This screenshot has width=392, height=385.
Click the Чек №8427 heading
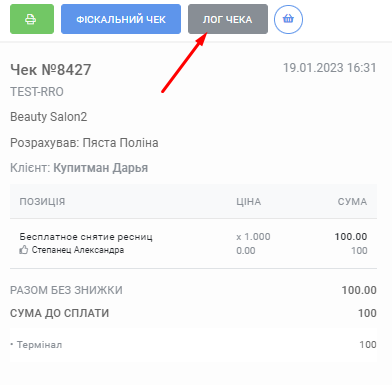click(x=51, y=70)
